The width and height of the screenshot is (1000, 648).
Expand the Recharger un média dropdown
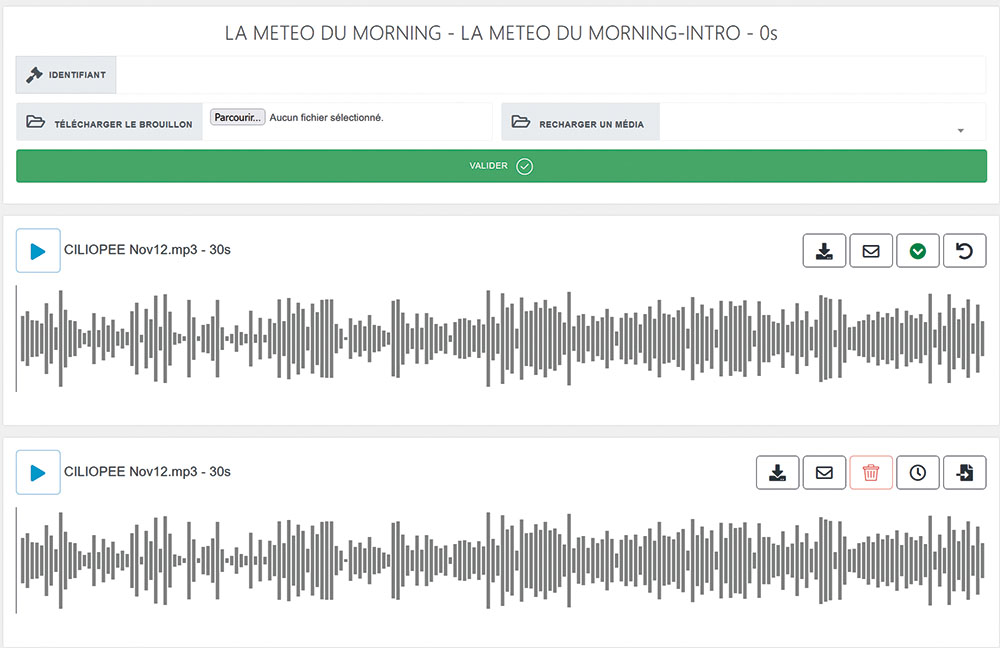click(x=820, y=123)
